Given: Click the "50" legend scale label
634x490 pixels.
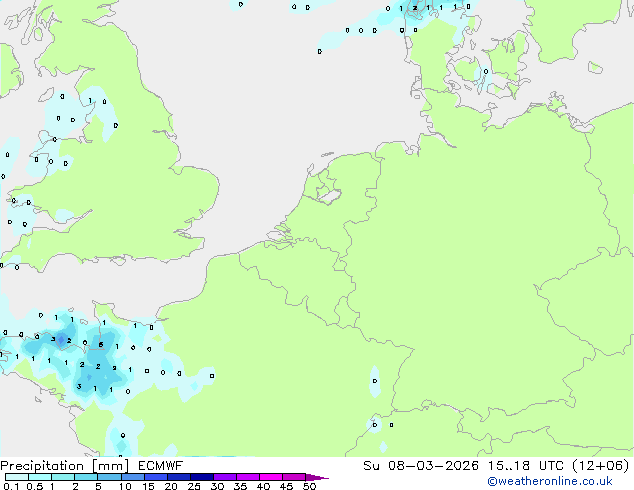Looking at the screenshot, I should pos(309,486).
